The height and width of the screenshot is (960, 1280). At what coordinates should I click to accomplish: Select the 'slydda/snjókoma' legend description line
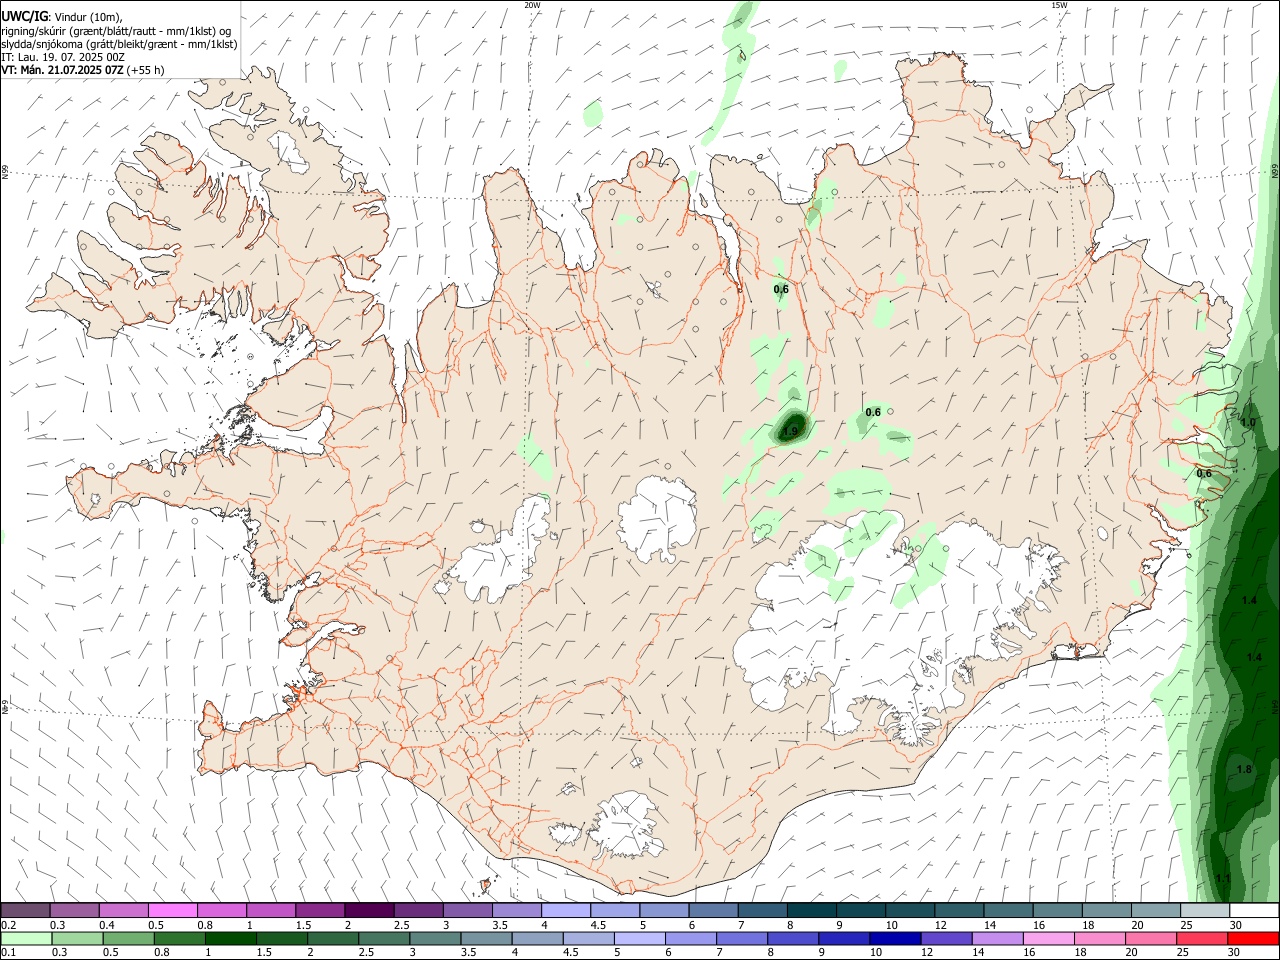(119, 44)
